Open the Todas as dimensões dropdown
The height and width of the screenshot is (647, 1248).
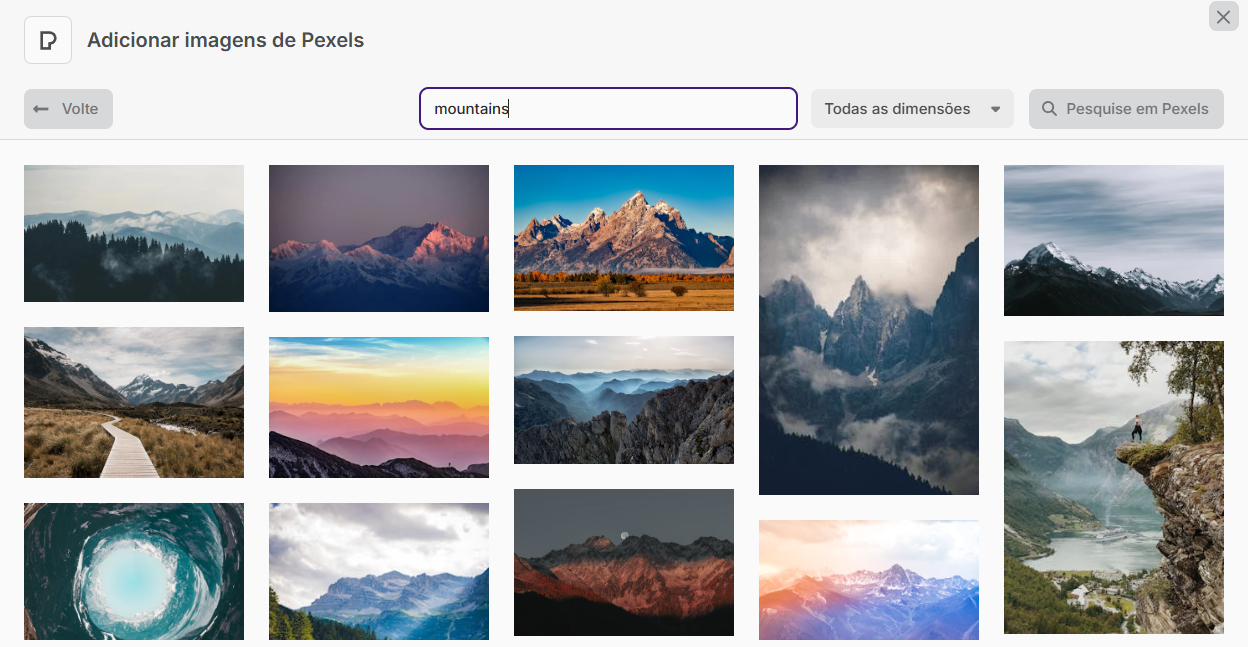912,109
